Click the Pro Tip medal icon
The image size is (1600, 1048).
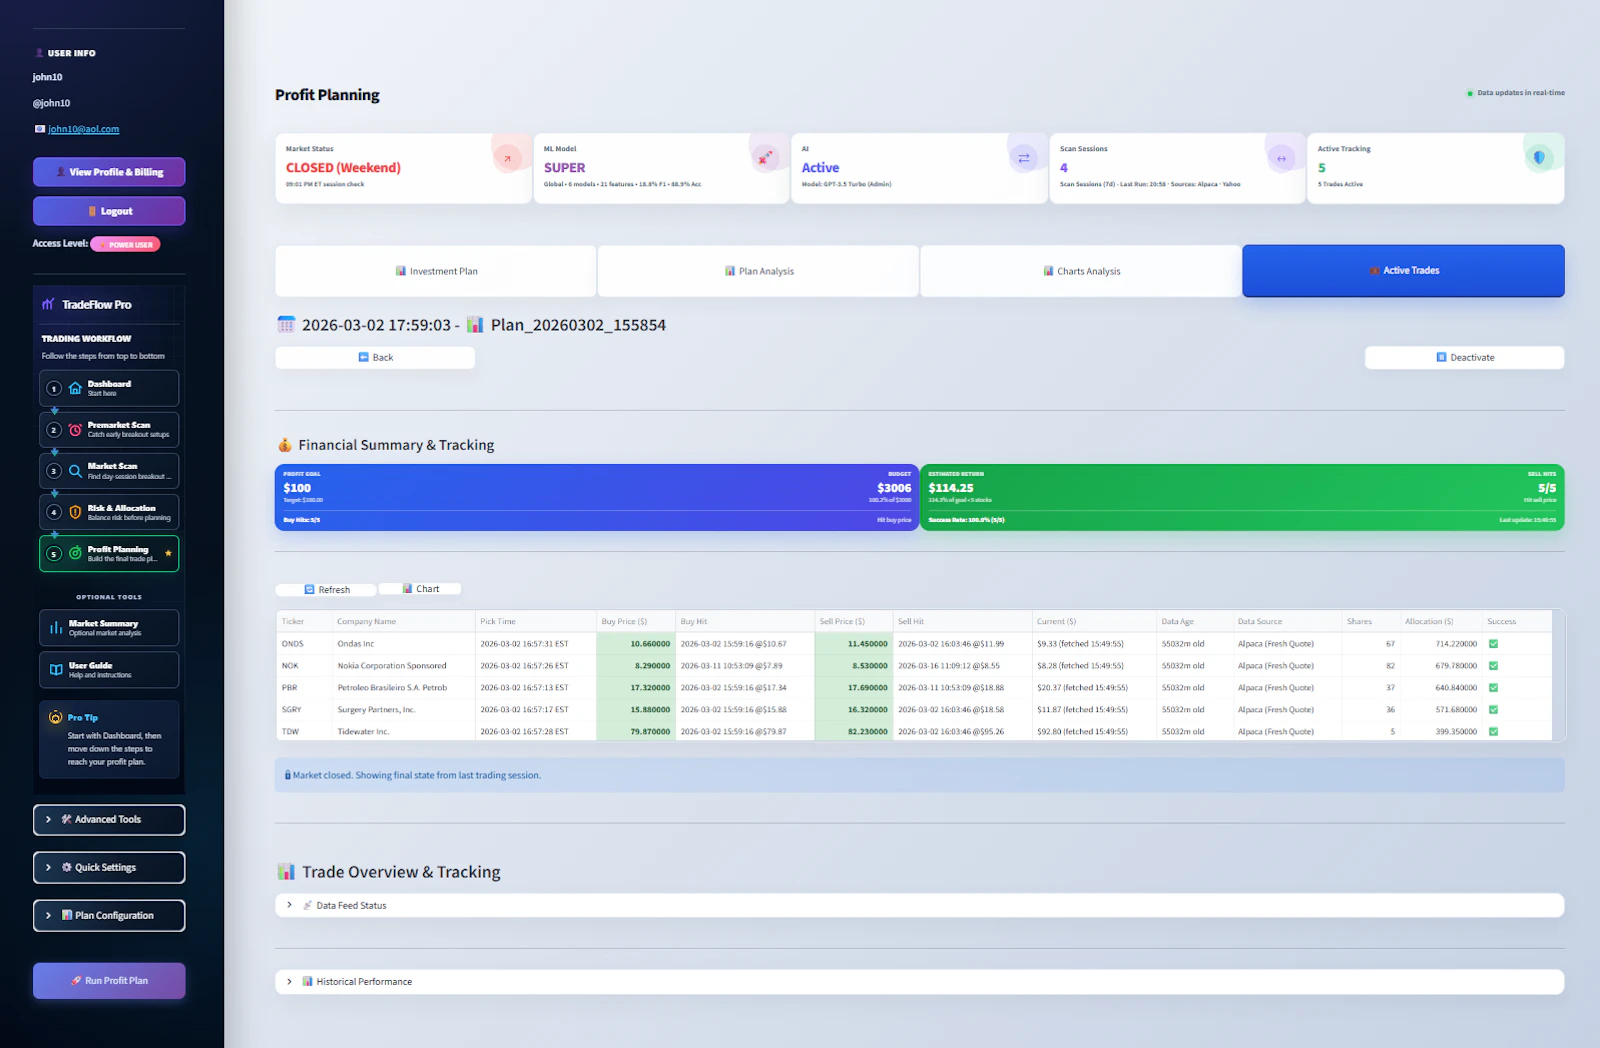(x=56, y=717)
